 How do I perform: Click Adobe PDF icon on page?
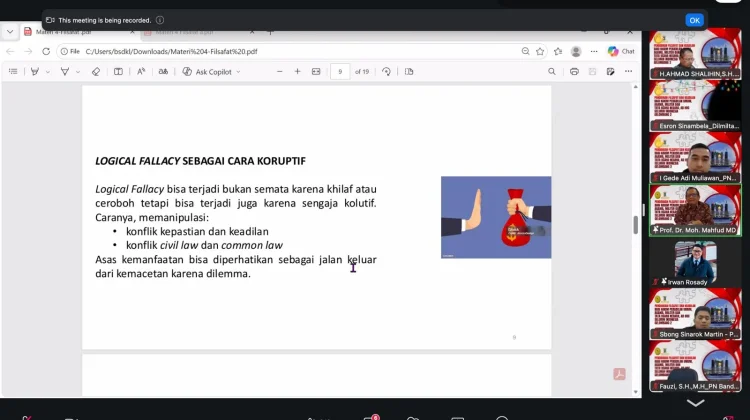tap(619, 374)
